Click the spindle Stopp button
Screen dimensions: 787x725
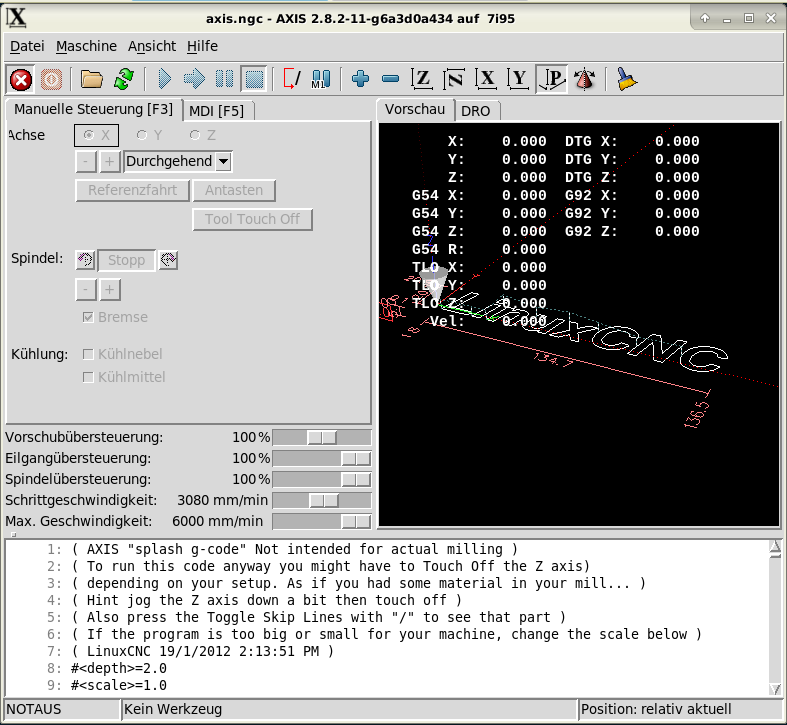126,260
